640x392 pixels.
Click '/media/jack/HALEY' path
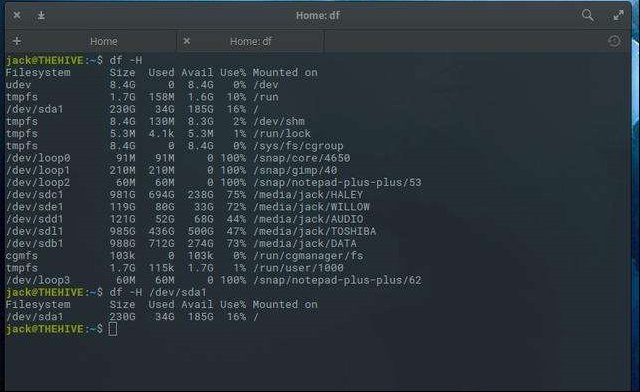tap(308, 195)
